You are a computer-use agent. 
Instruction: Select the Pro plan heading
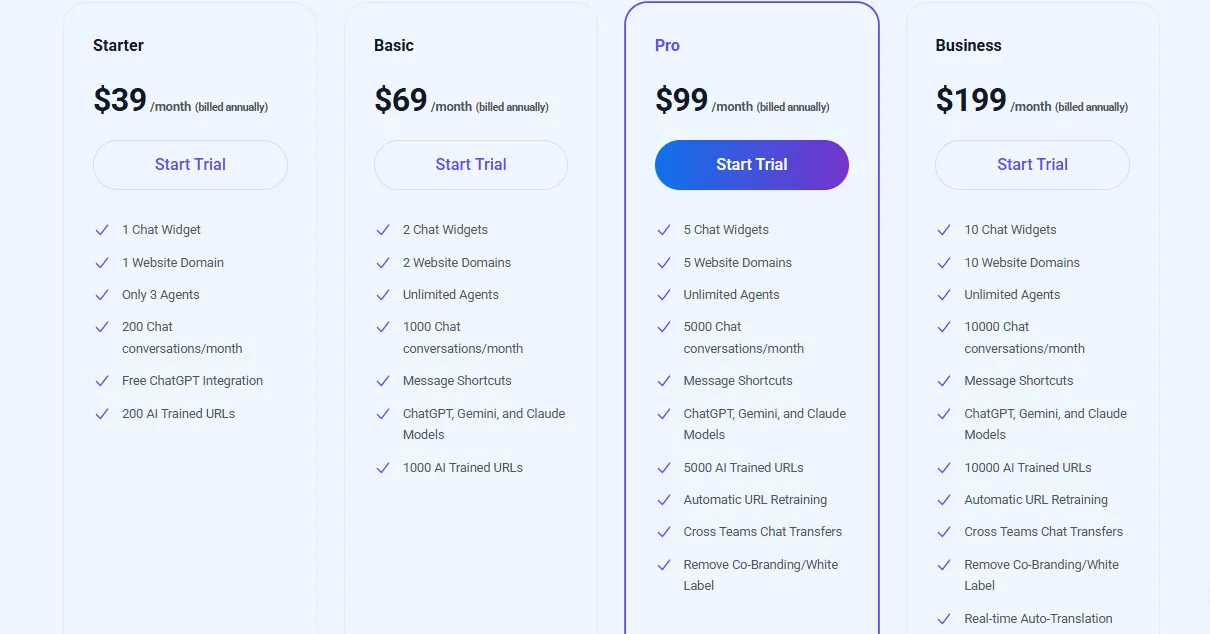point(666,45)
